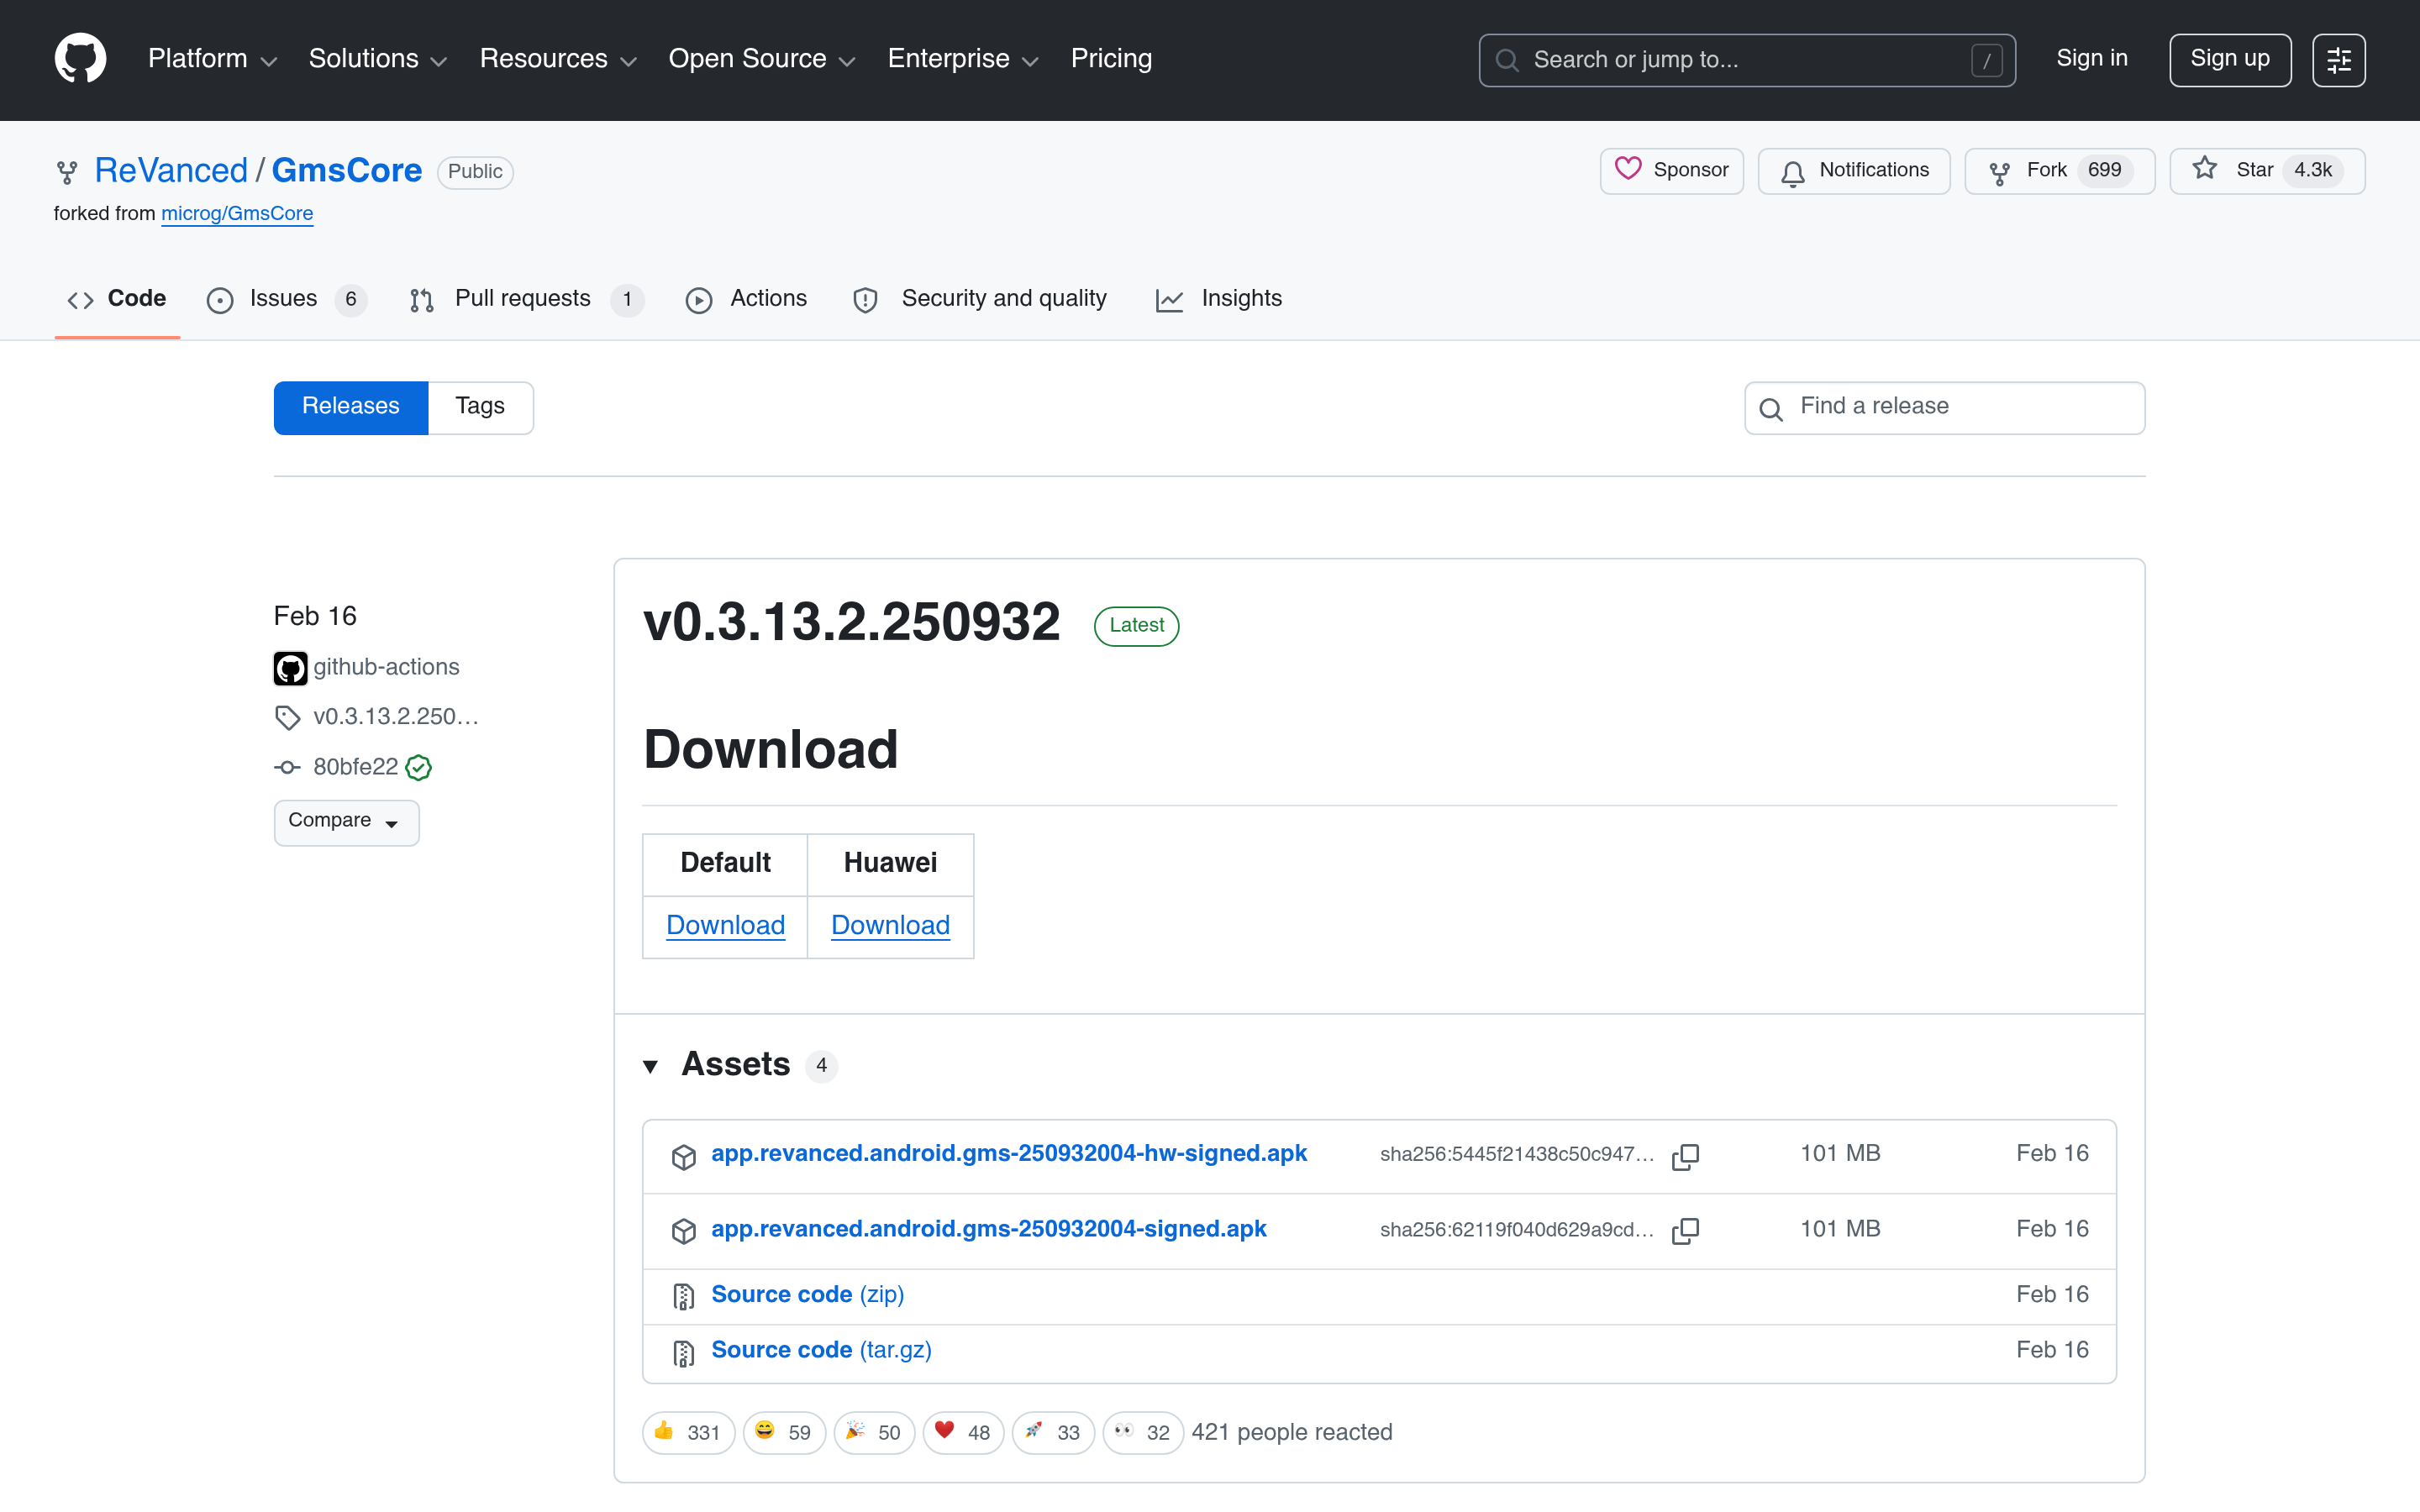The image size is (2420, 1512).
Task: Open the Issues tab
Action: tap(287, 299)
